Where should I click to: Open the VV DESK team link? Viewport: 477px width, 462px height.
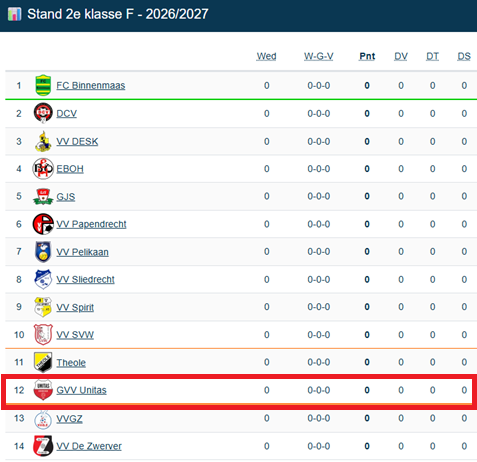point(77,141)
